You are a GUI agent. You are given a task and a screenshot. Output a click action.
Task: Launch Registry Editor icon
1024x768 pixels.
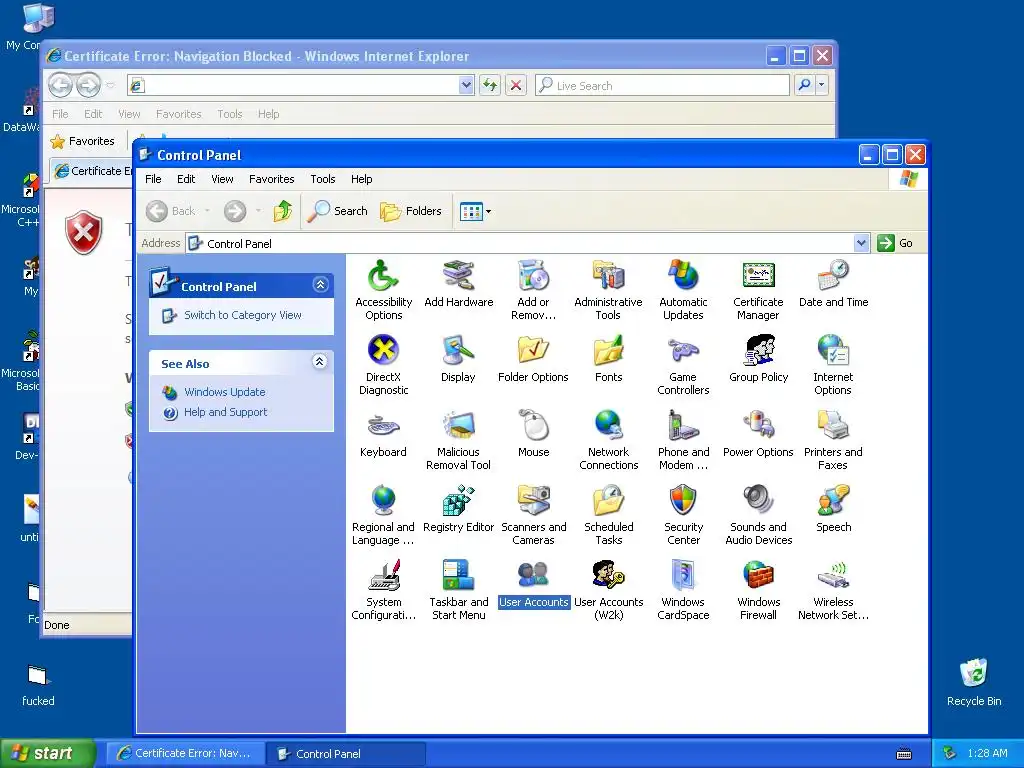458,509
